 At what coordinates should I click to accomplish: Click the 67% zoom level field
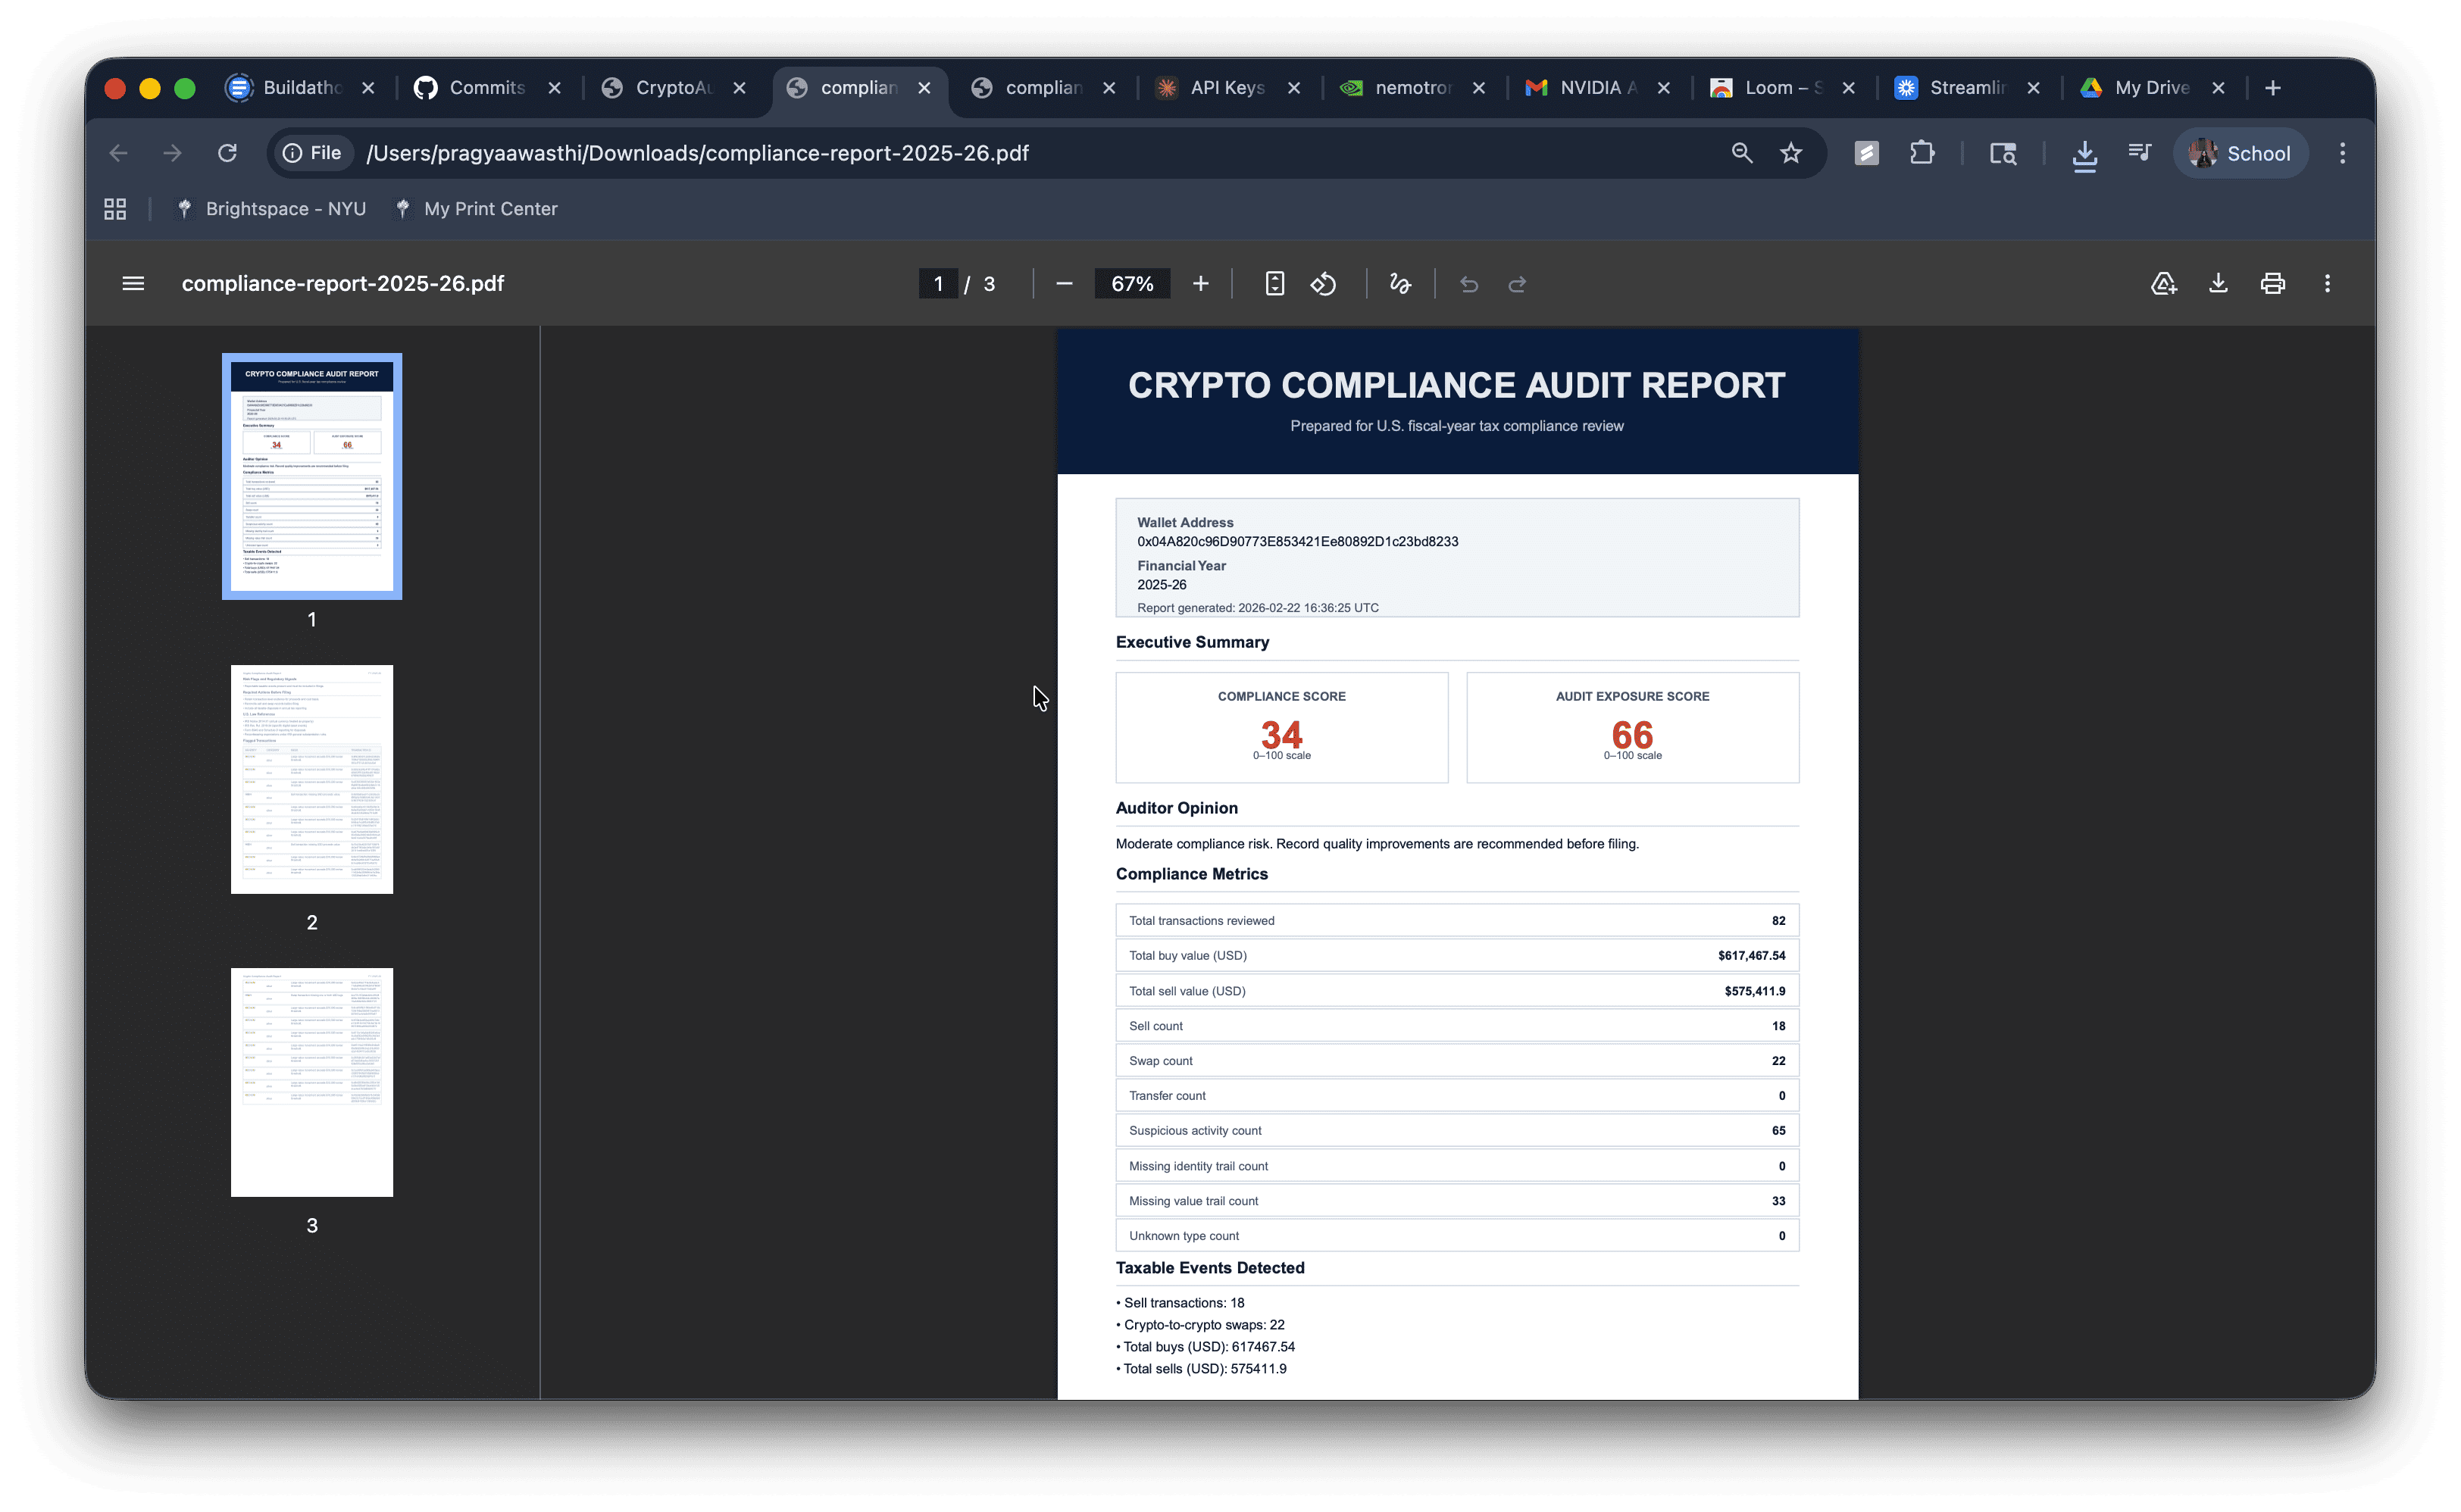1131,284
